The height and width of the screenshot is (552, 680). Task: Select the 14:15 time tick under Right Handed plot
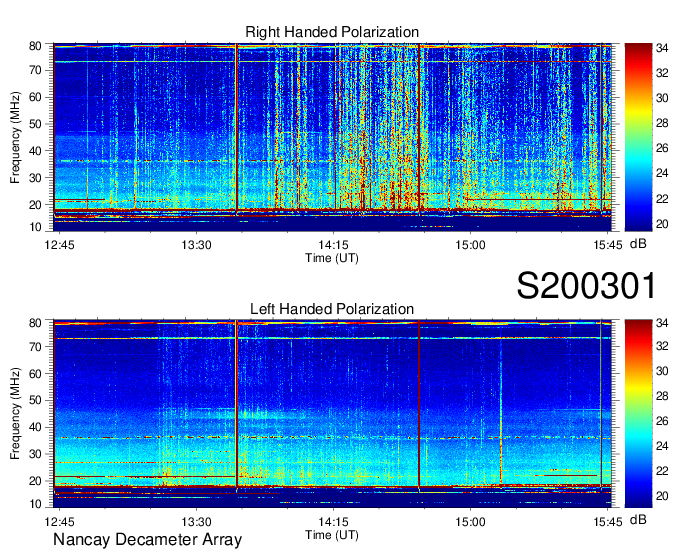click(333, 245)
